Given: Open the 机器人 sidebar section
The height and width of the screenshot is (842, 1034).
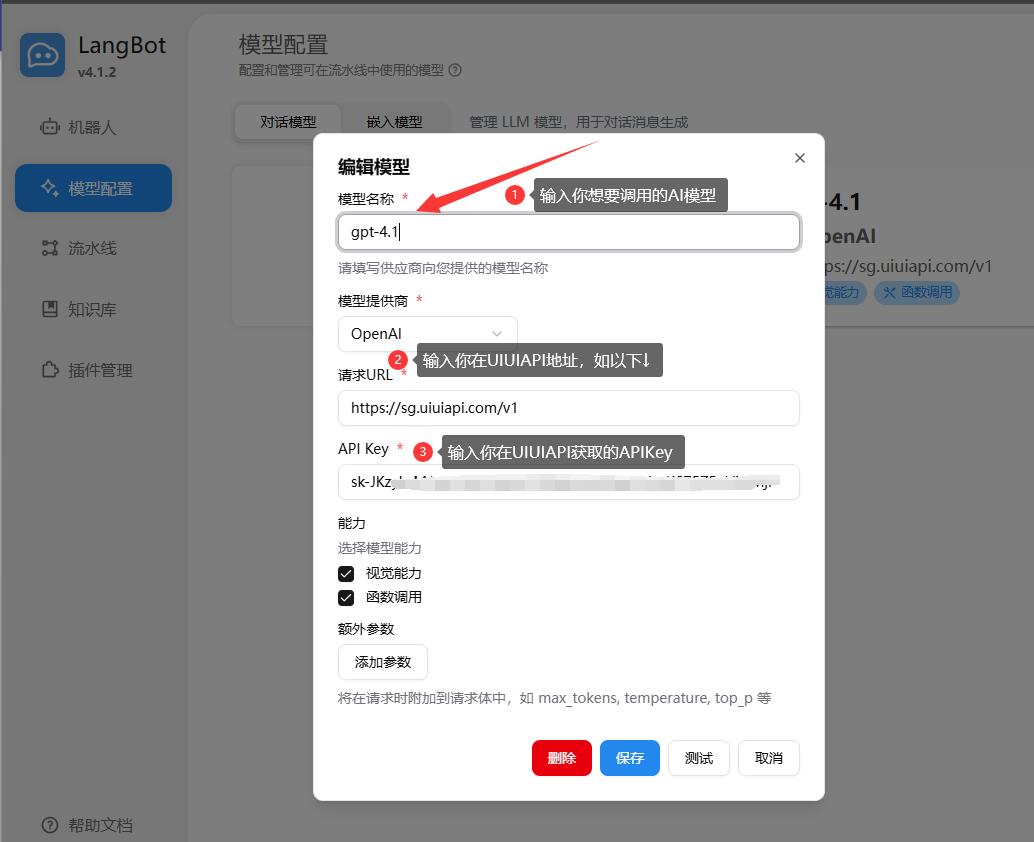Looking at the screenshot, I should click(x=93, y=127).
